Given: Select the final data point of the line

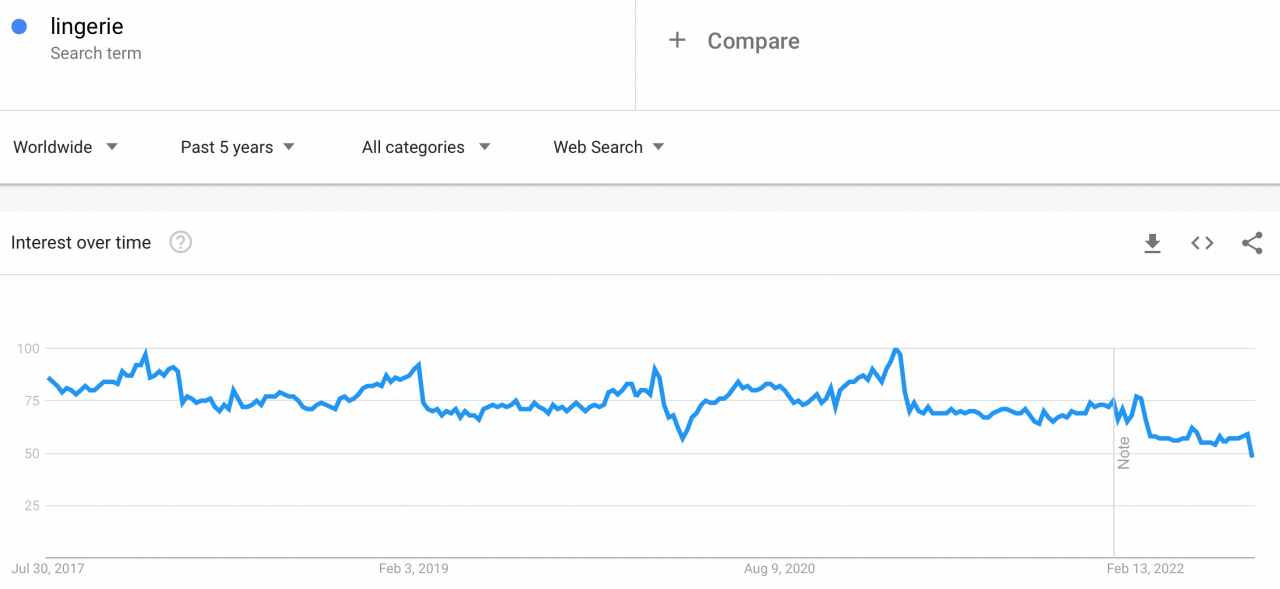Looking at the screenshot, I should [x=1252, y=456].
